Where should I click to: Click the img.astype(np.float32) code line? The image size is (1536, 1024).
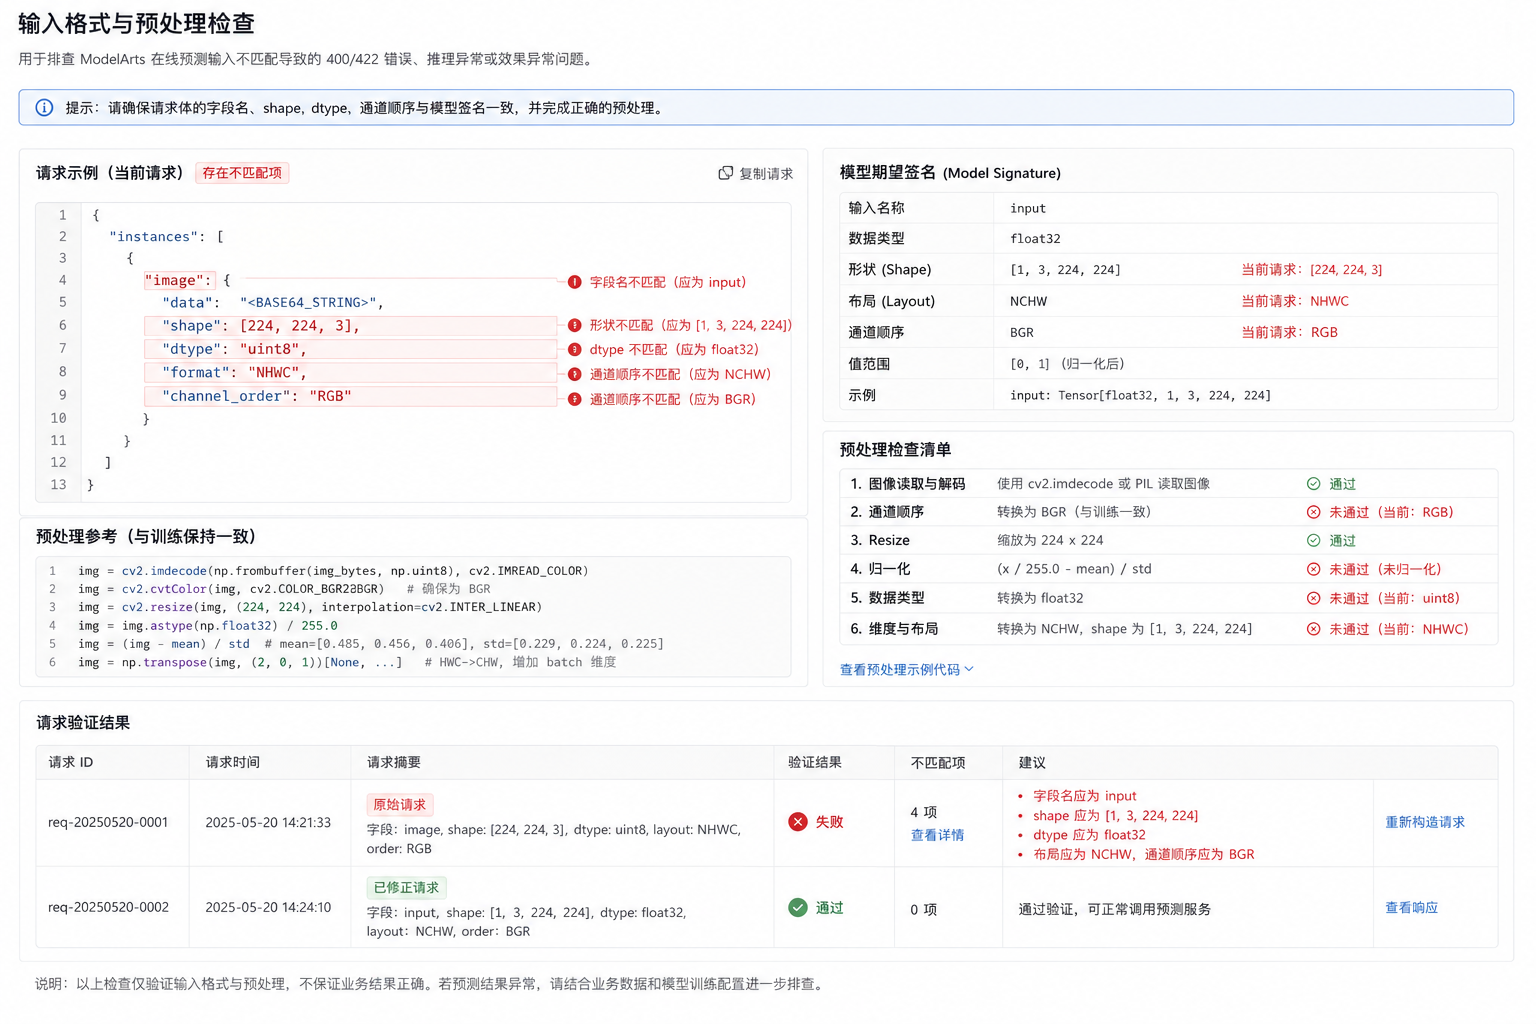coord(208,626)
